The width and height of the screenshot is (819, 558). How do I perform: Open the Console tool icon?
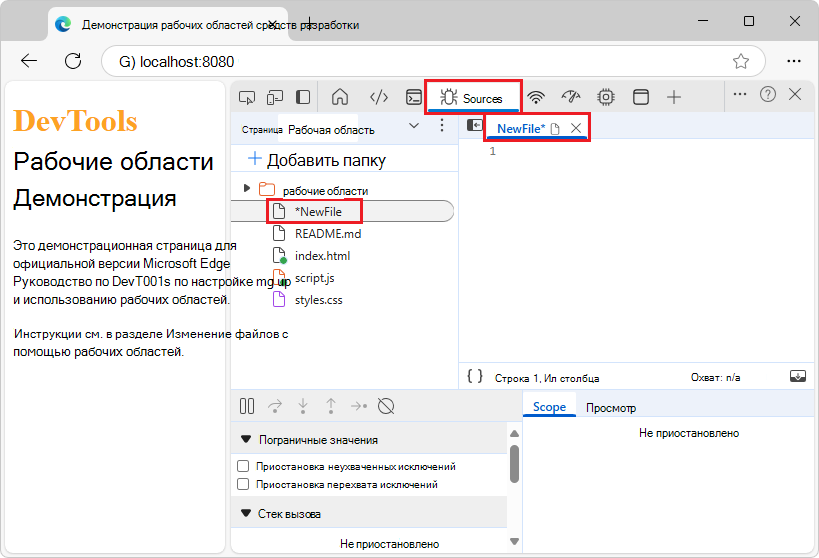(x=414, y=97)
